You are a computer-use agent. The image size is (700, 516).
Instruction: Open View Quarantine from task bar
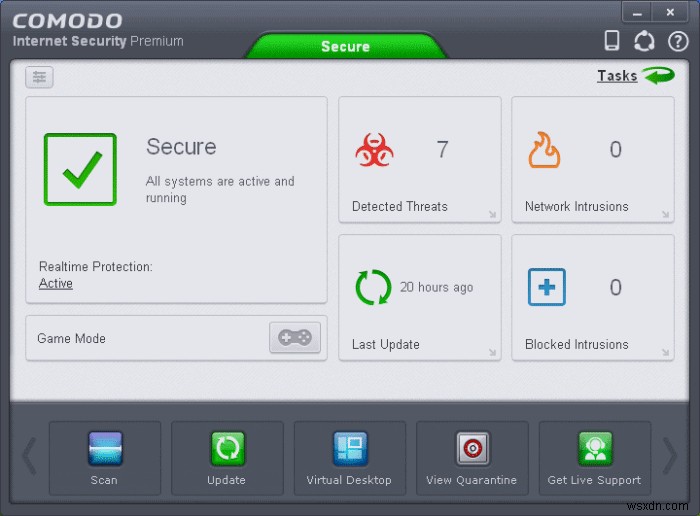(472, 458)
